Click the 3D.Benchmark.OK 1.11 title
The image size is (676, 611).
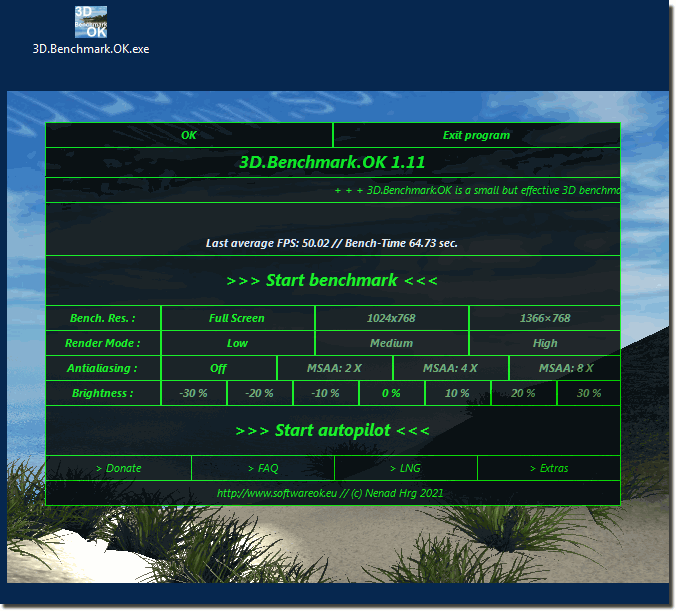[332, 163]
